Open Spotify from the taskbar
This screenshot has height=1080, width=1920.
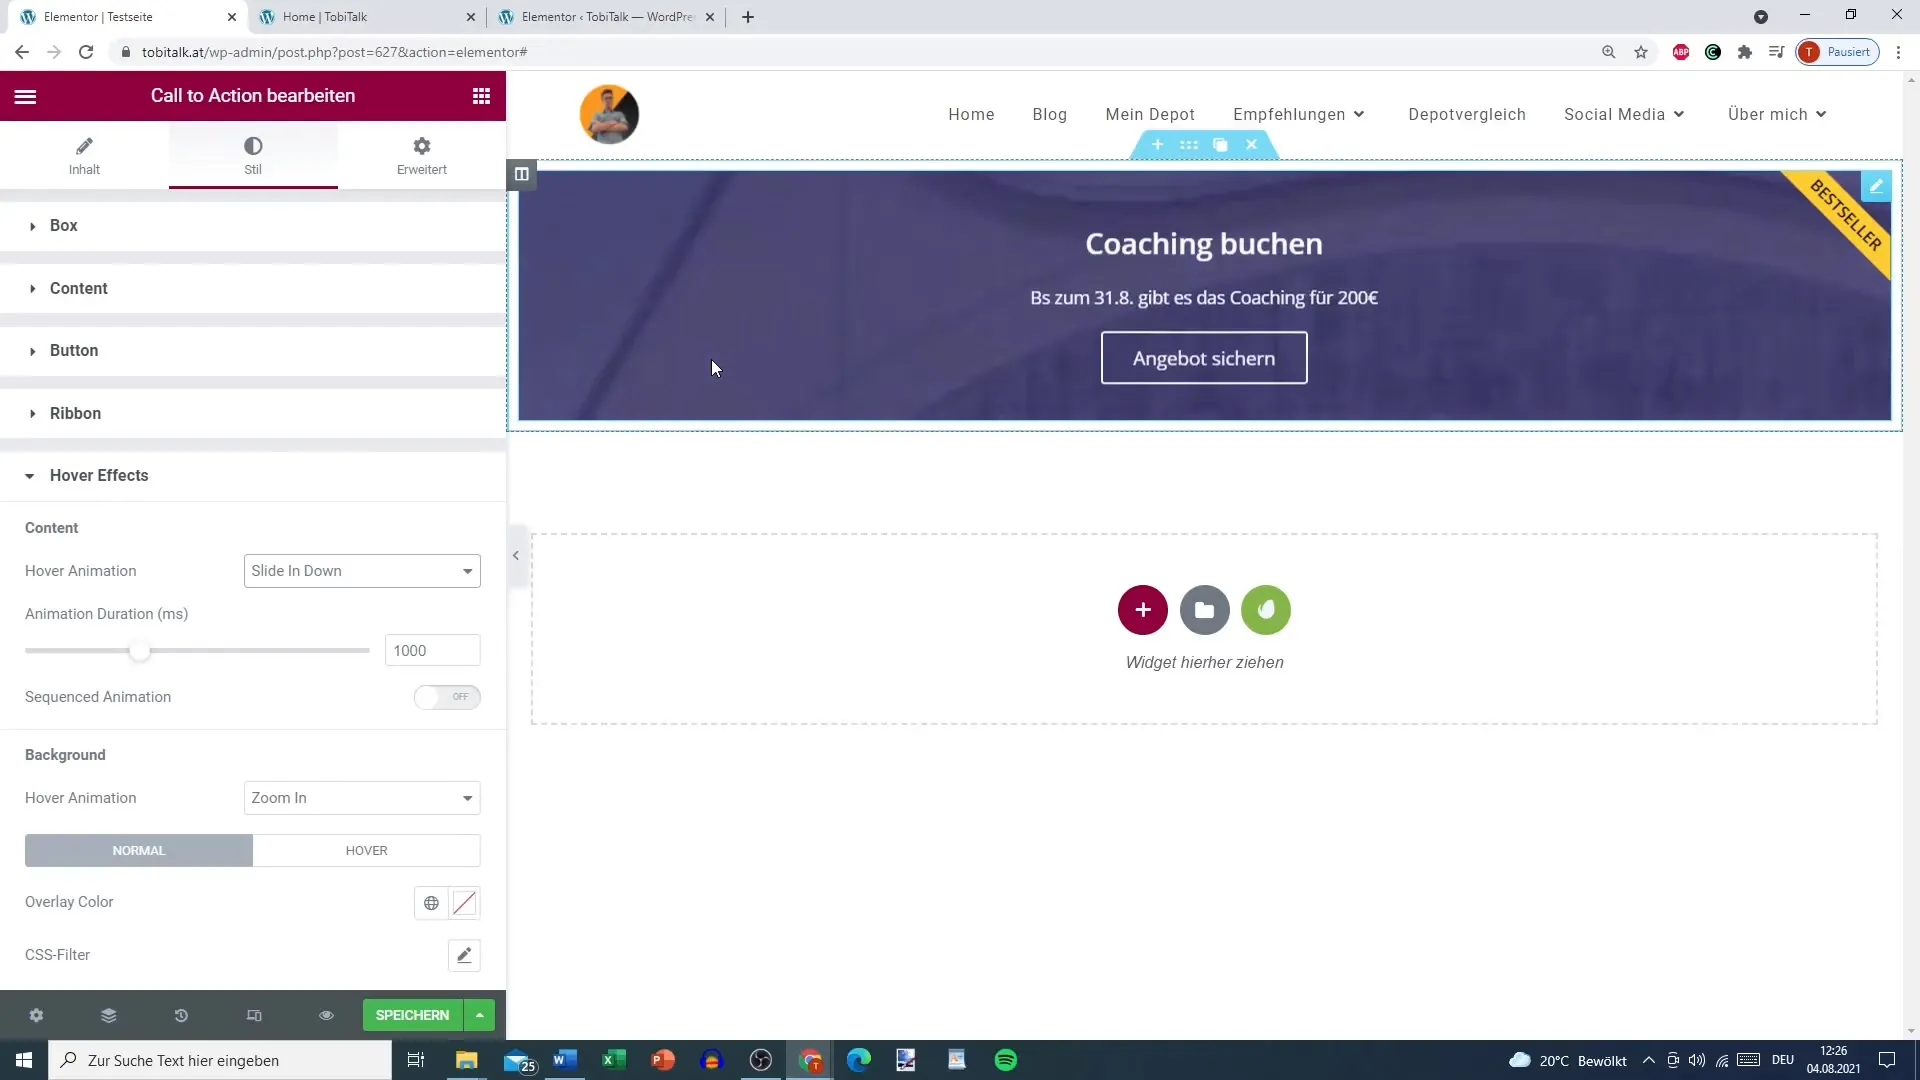click(1006, 1060)
